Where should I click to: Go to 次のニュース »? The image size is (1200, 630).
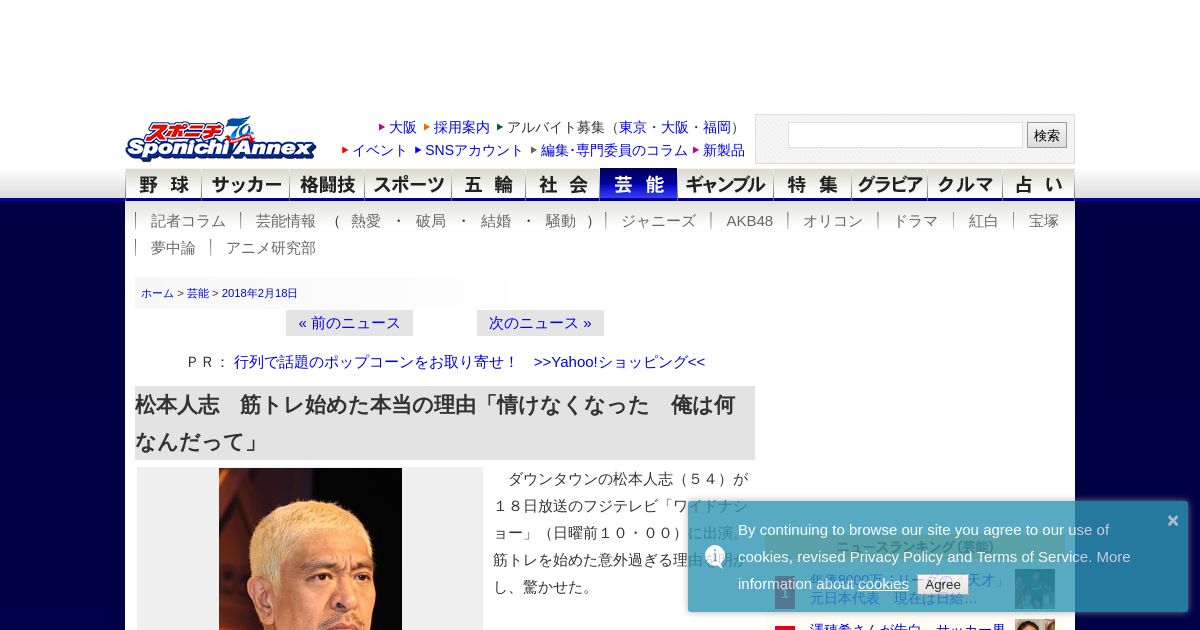click(540, 323)
